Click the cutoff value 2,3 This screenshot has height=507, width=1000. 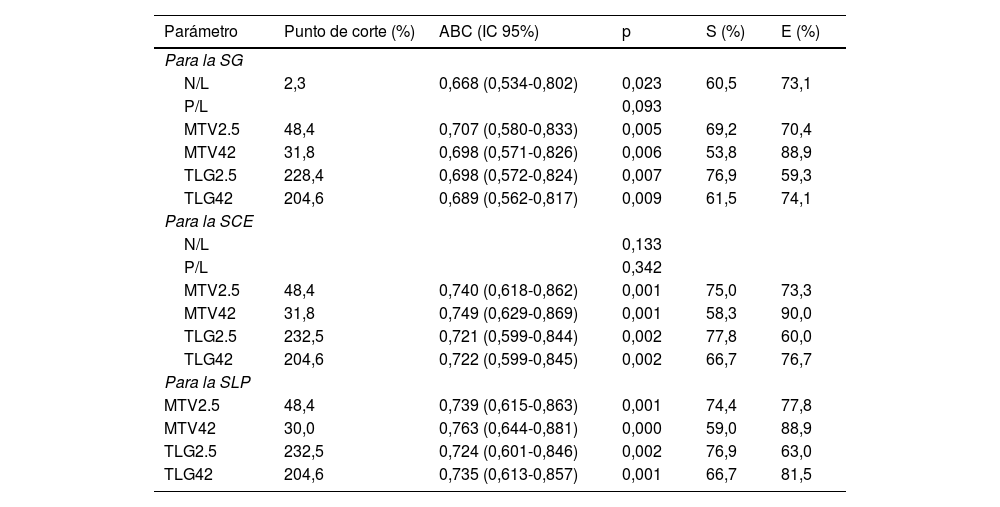[x=295, y=84]
